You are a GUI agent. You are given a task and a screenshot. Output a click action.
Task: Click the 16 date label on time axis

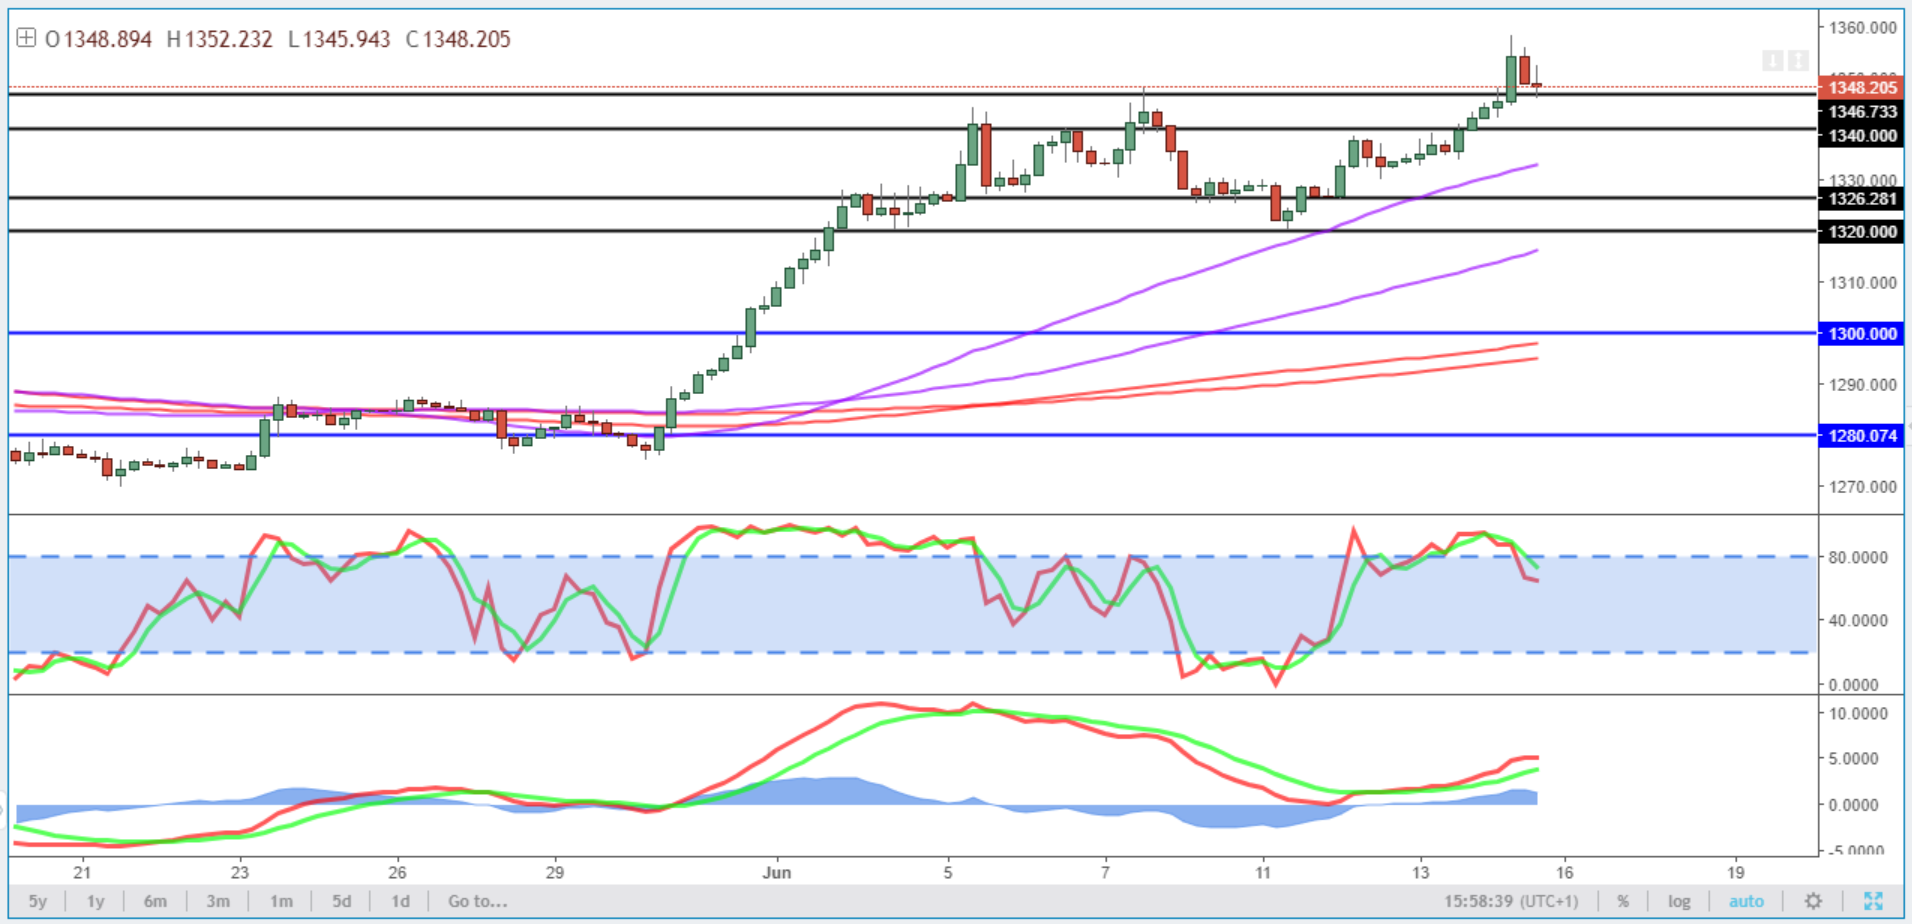coord(1565,872)
